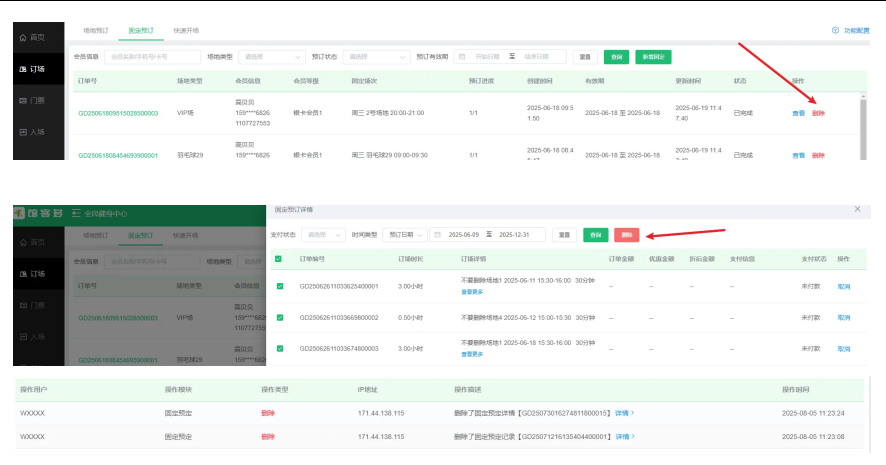
Task: Click calendar icon before 2025-06-09 in detail dialog
Action: (x=437, y=235)
